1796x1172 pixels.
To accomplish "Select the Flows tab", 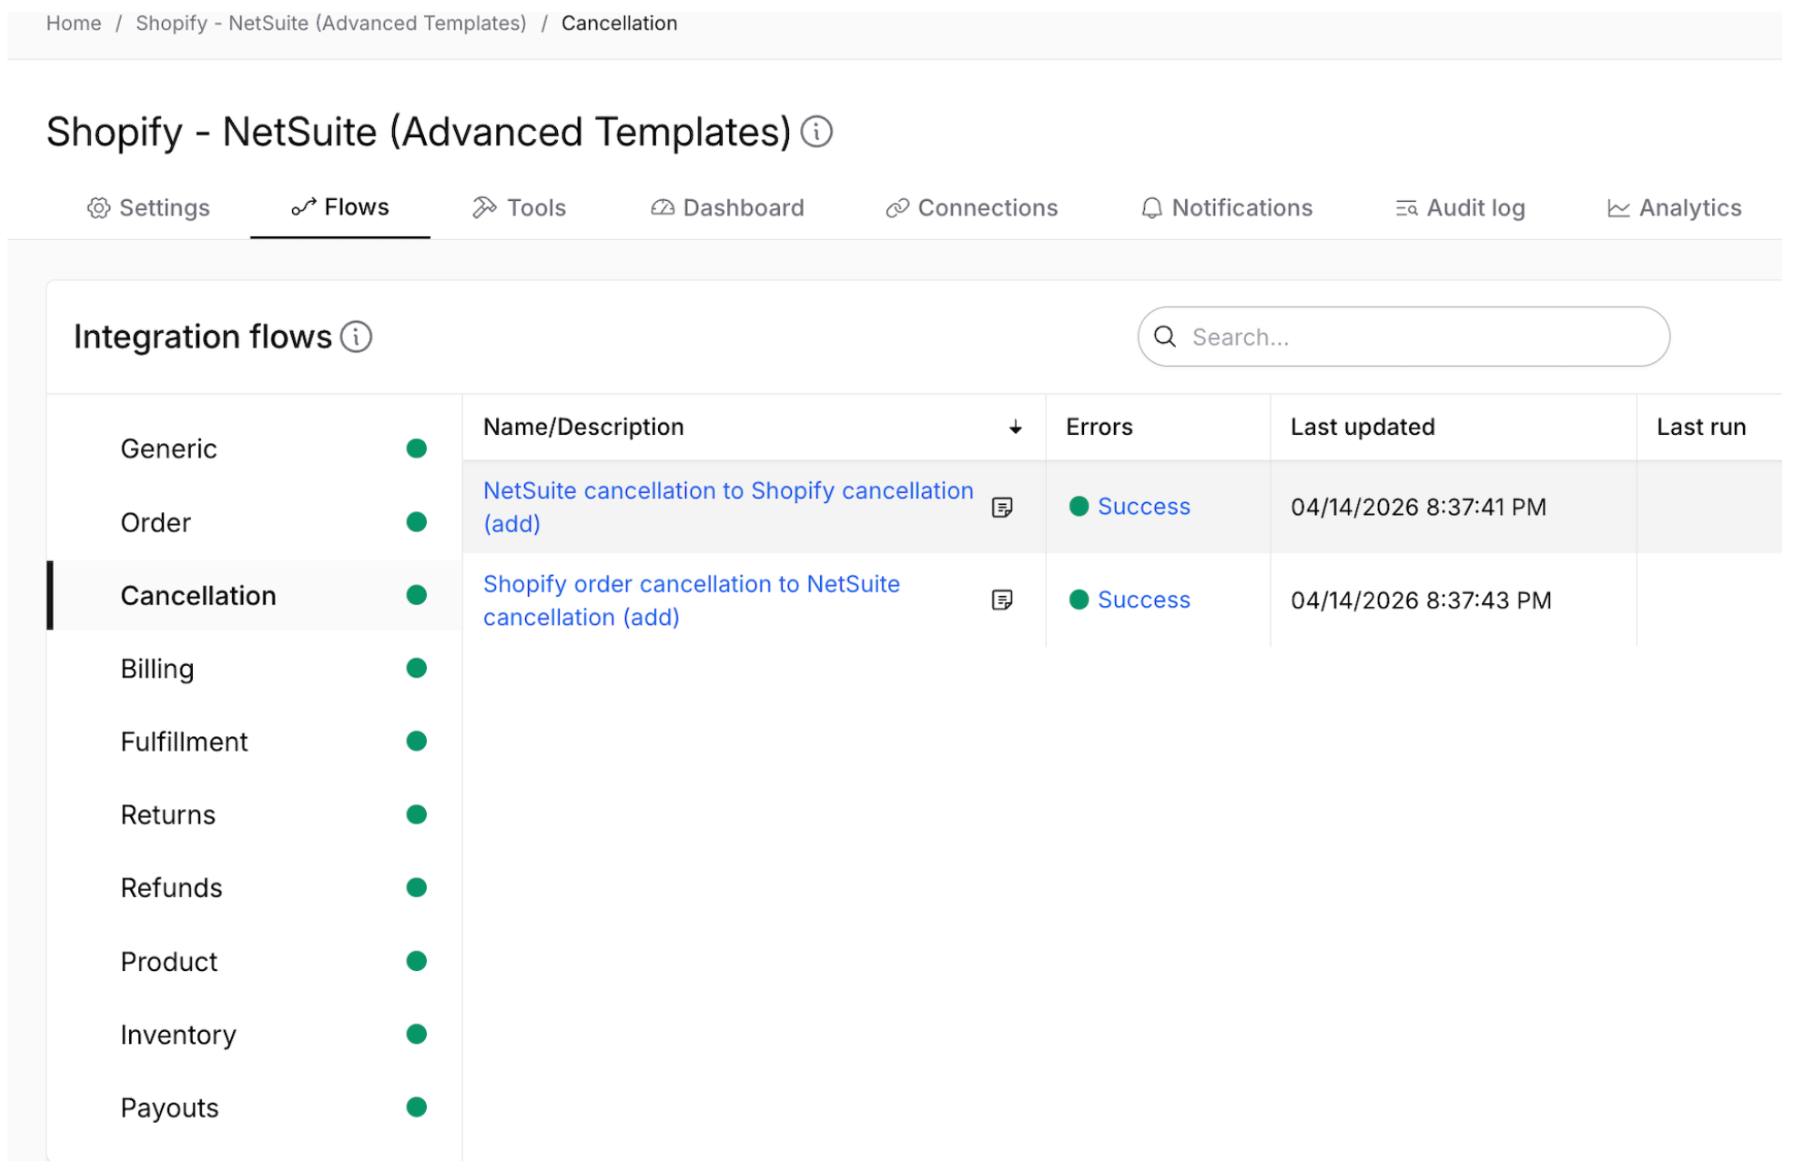I will [340, 207].
